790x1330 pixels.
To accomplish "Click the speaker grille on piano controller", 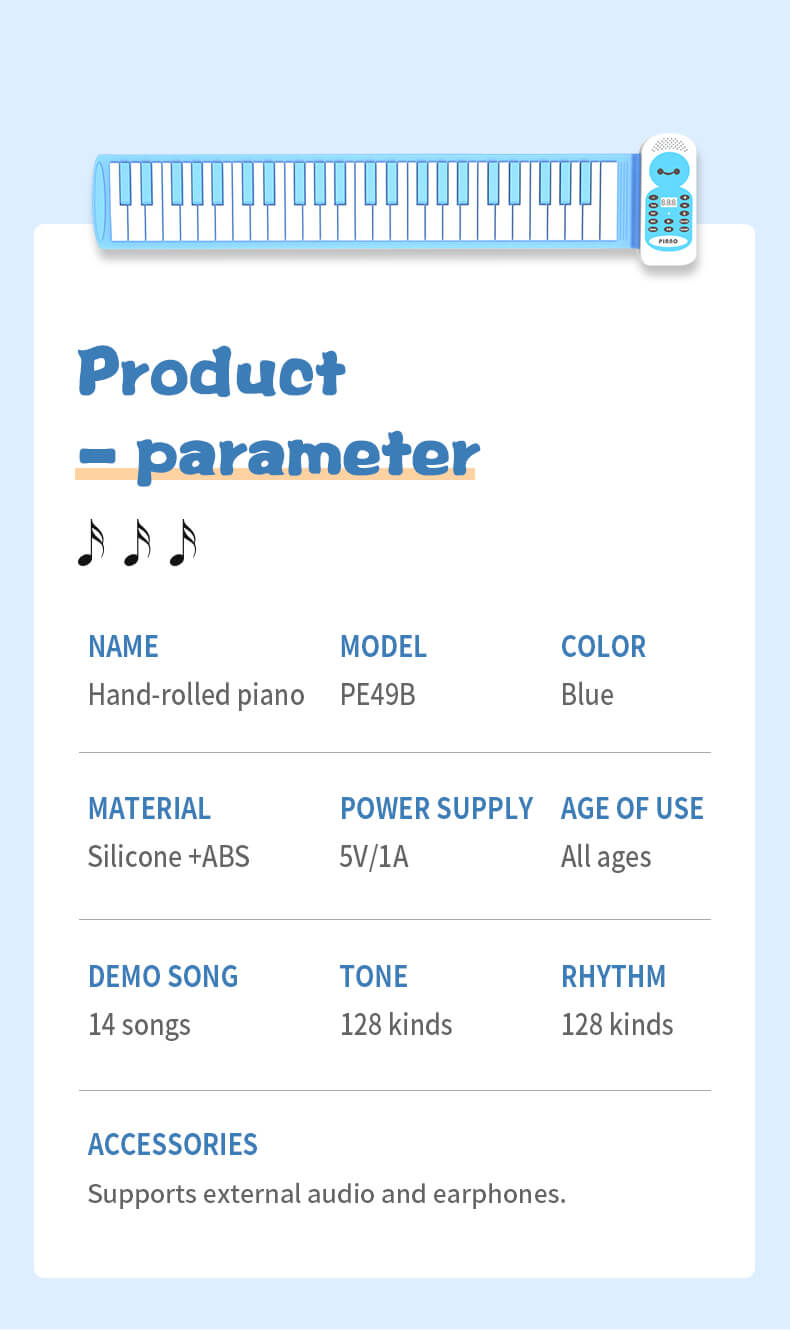I will (668, 146).
